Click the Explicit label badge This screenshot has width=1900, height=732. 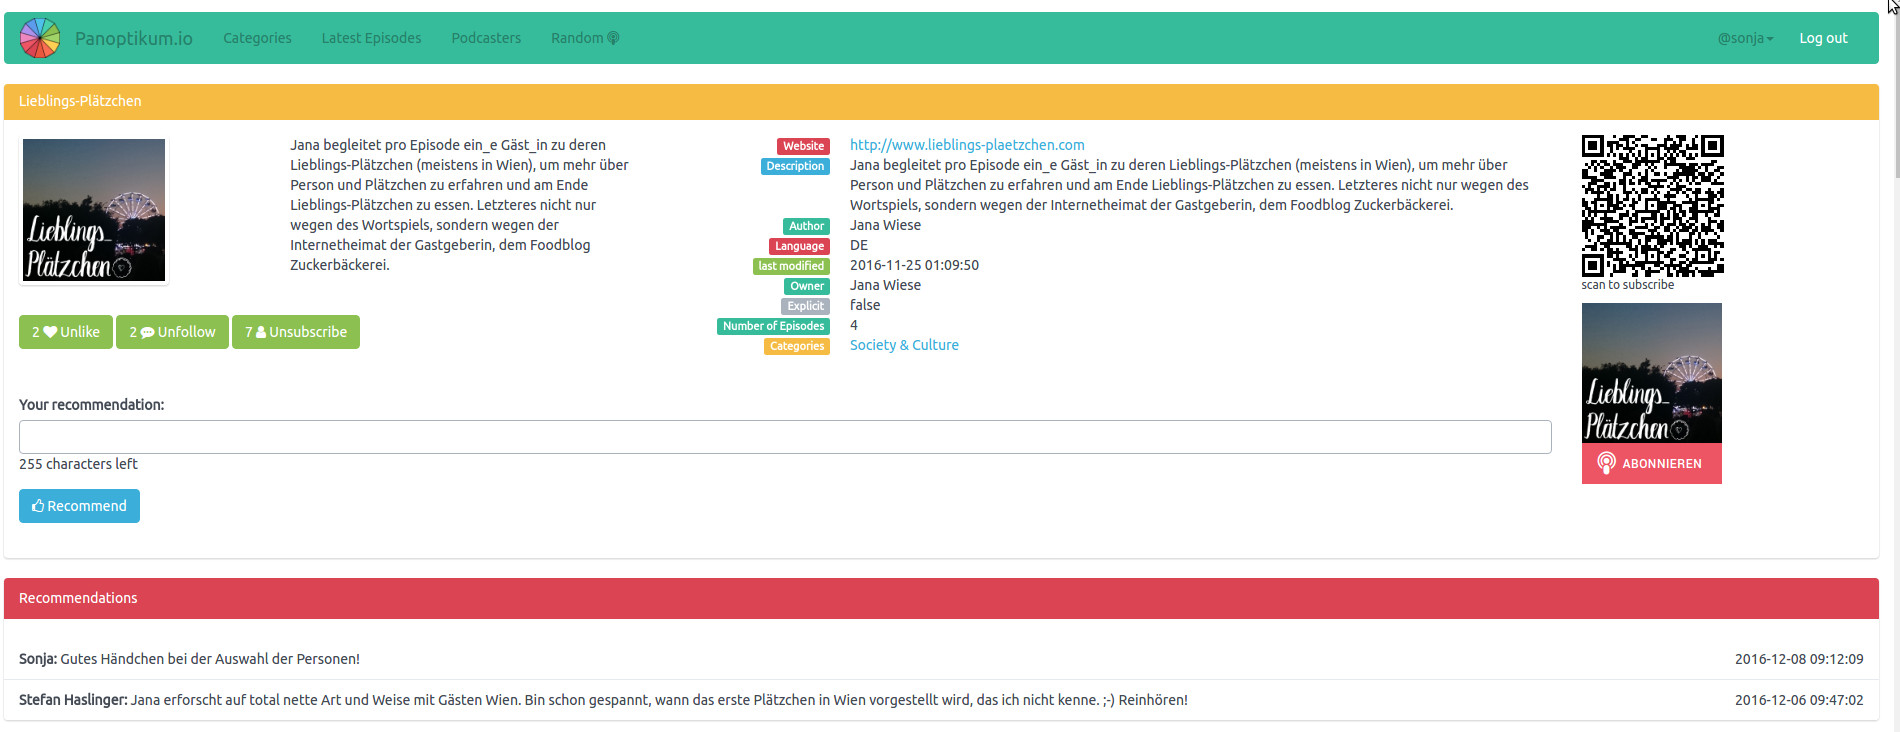click(805, 306)
